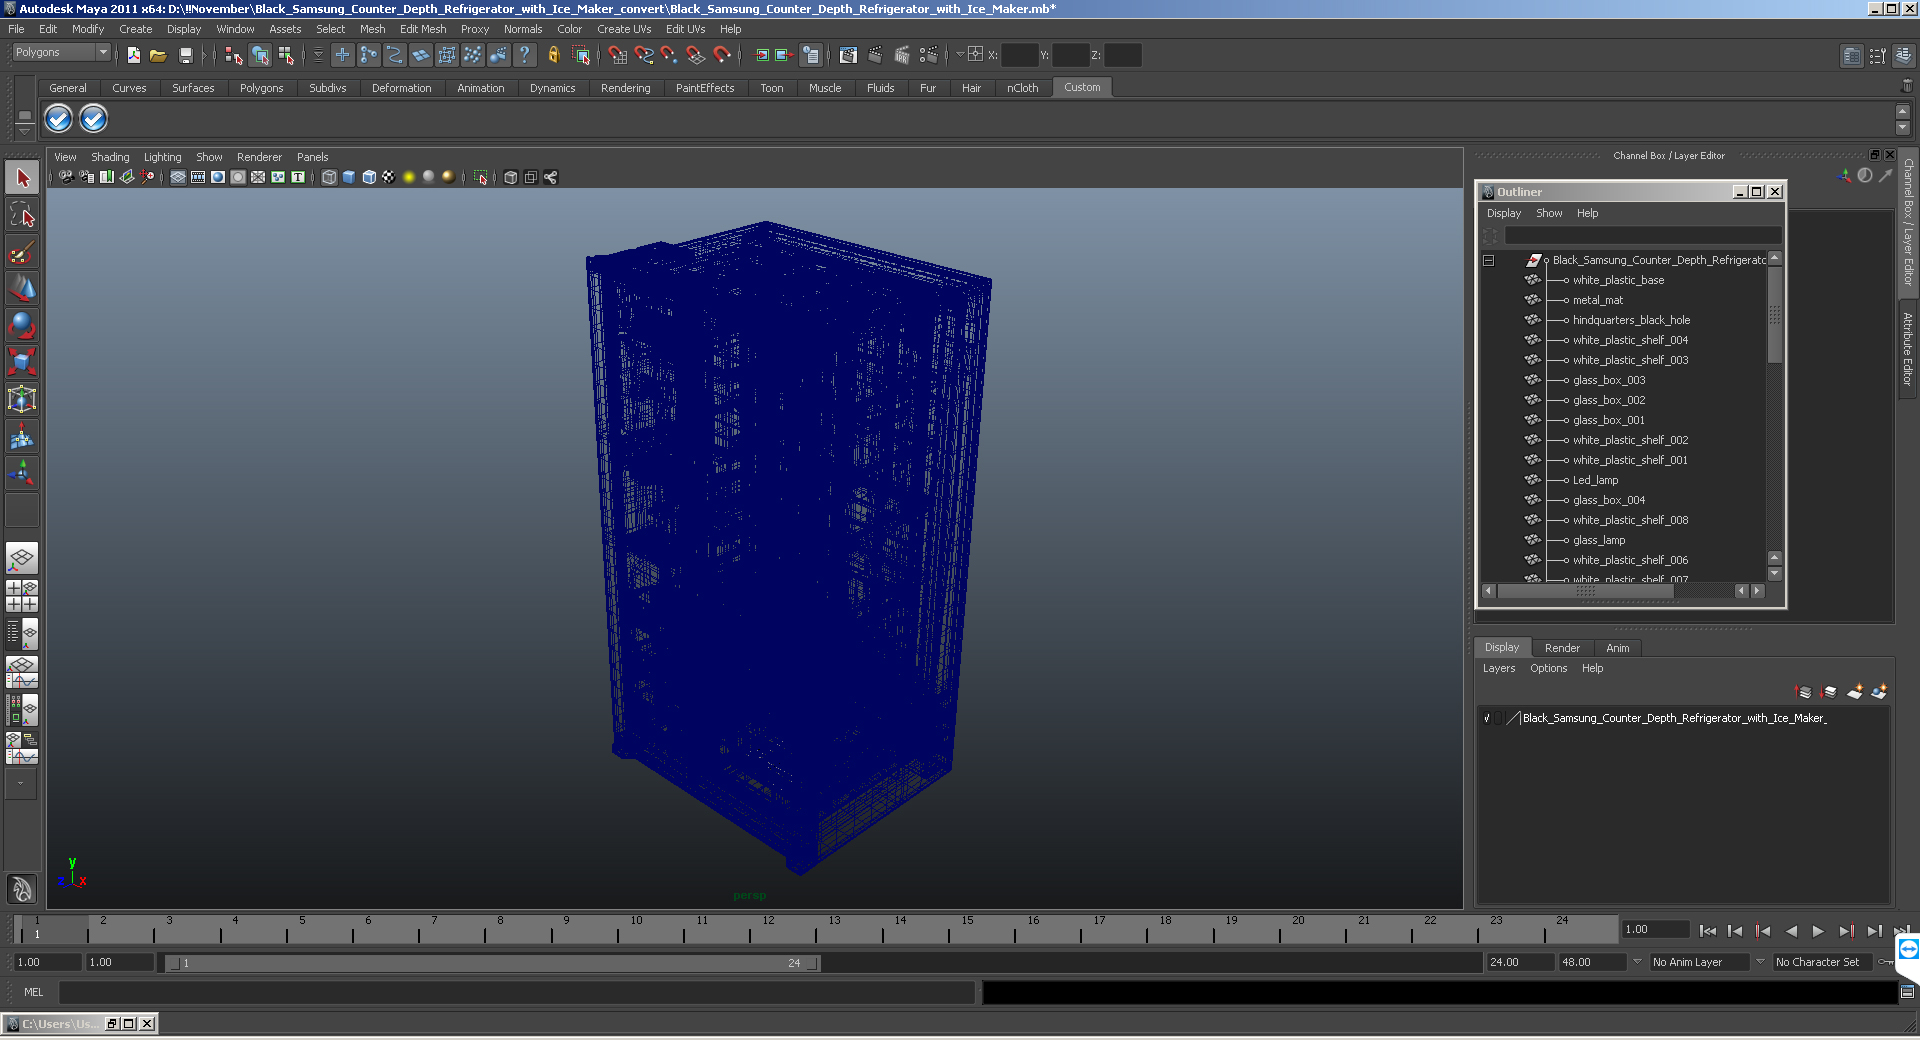
Task: Choose the Universal Manipulator tool
Action: click(x=22, y=399)
